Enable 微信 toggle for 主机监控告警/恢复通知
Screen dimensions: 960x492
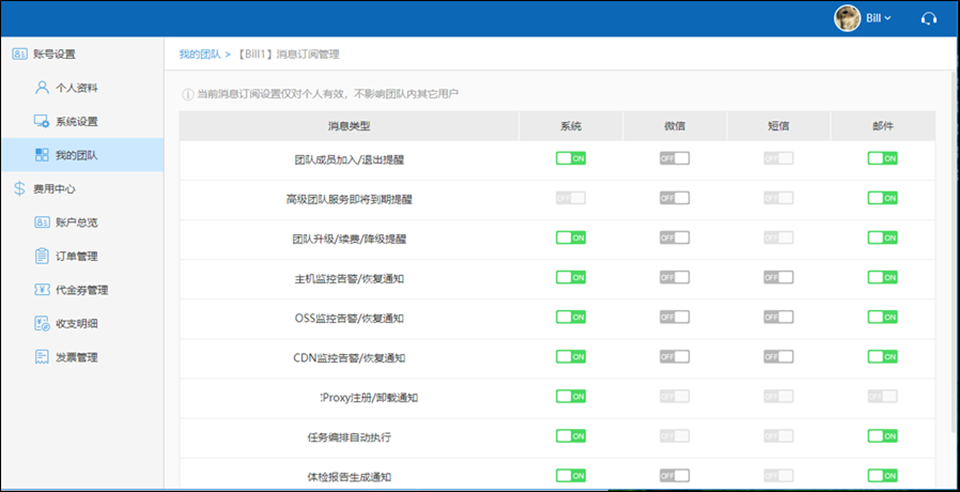click(x=674, y=277)
